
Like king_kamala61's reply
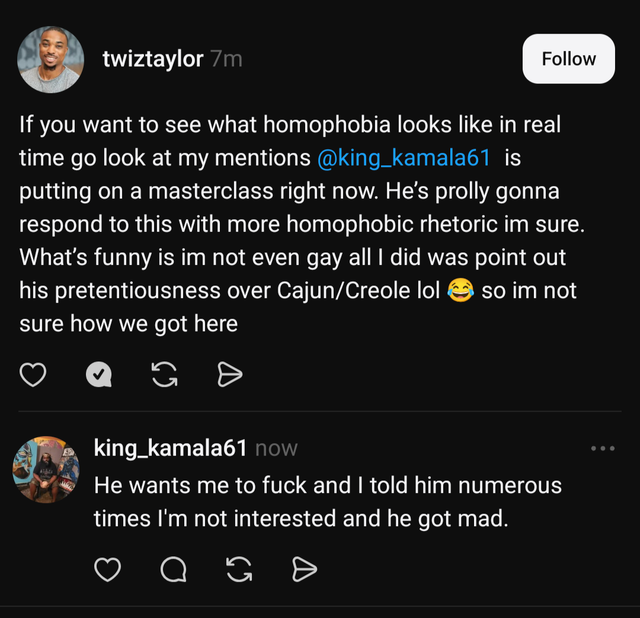[107, 569]
